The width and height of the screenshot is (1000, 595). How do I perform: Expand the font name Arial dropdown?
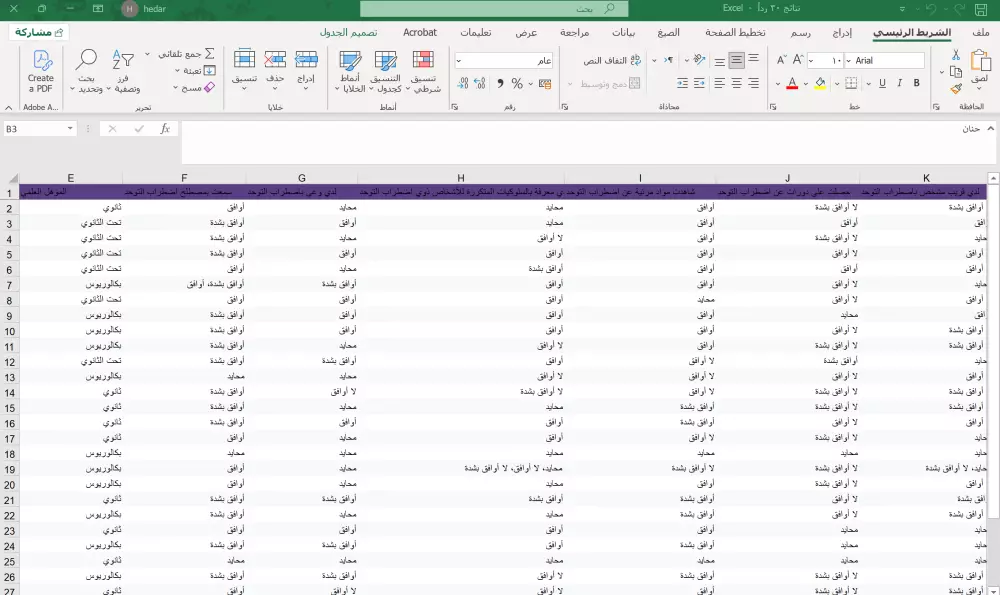(848, 60)
